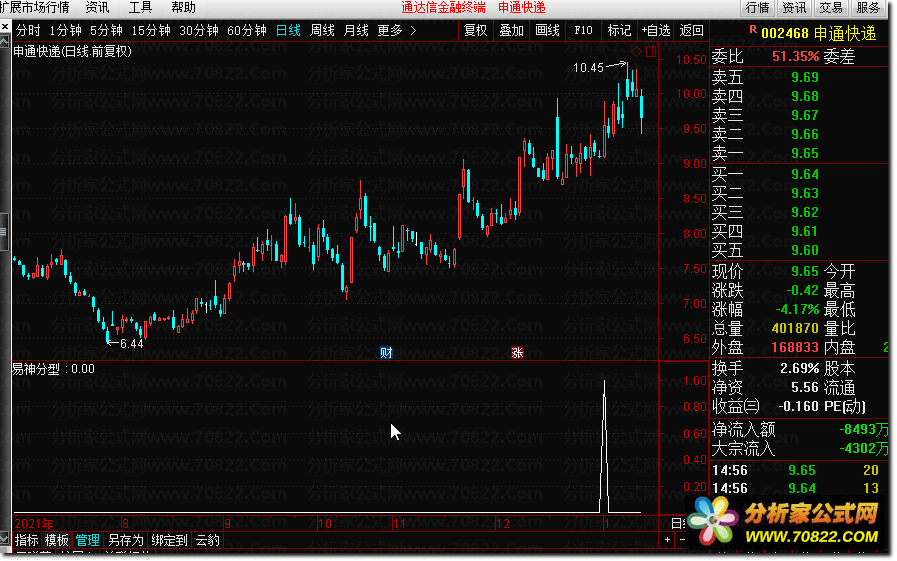Click the 交易 trade button
897x561 pixels.
pos(831,7)
